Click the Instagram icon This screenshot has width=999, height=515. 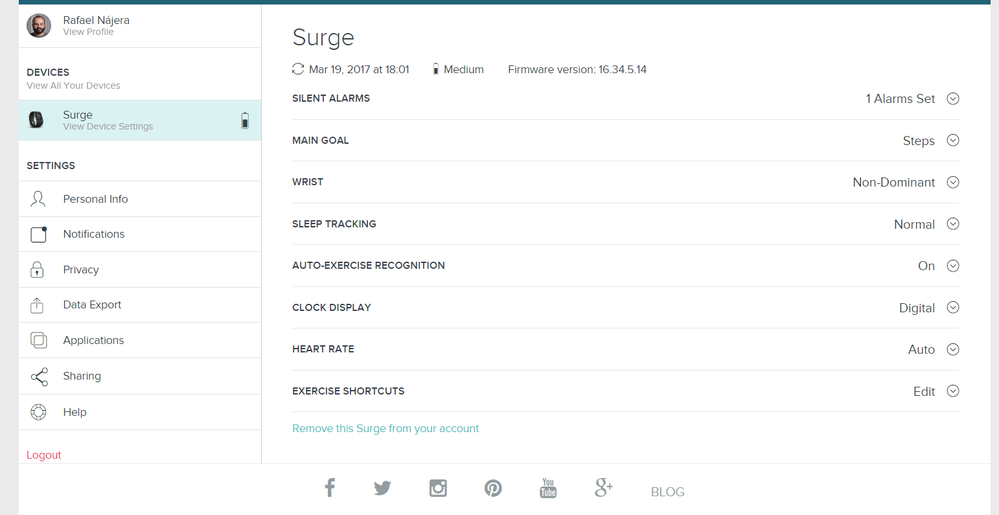(438, 488)
